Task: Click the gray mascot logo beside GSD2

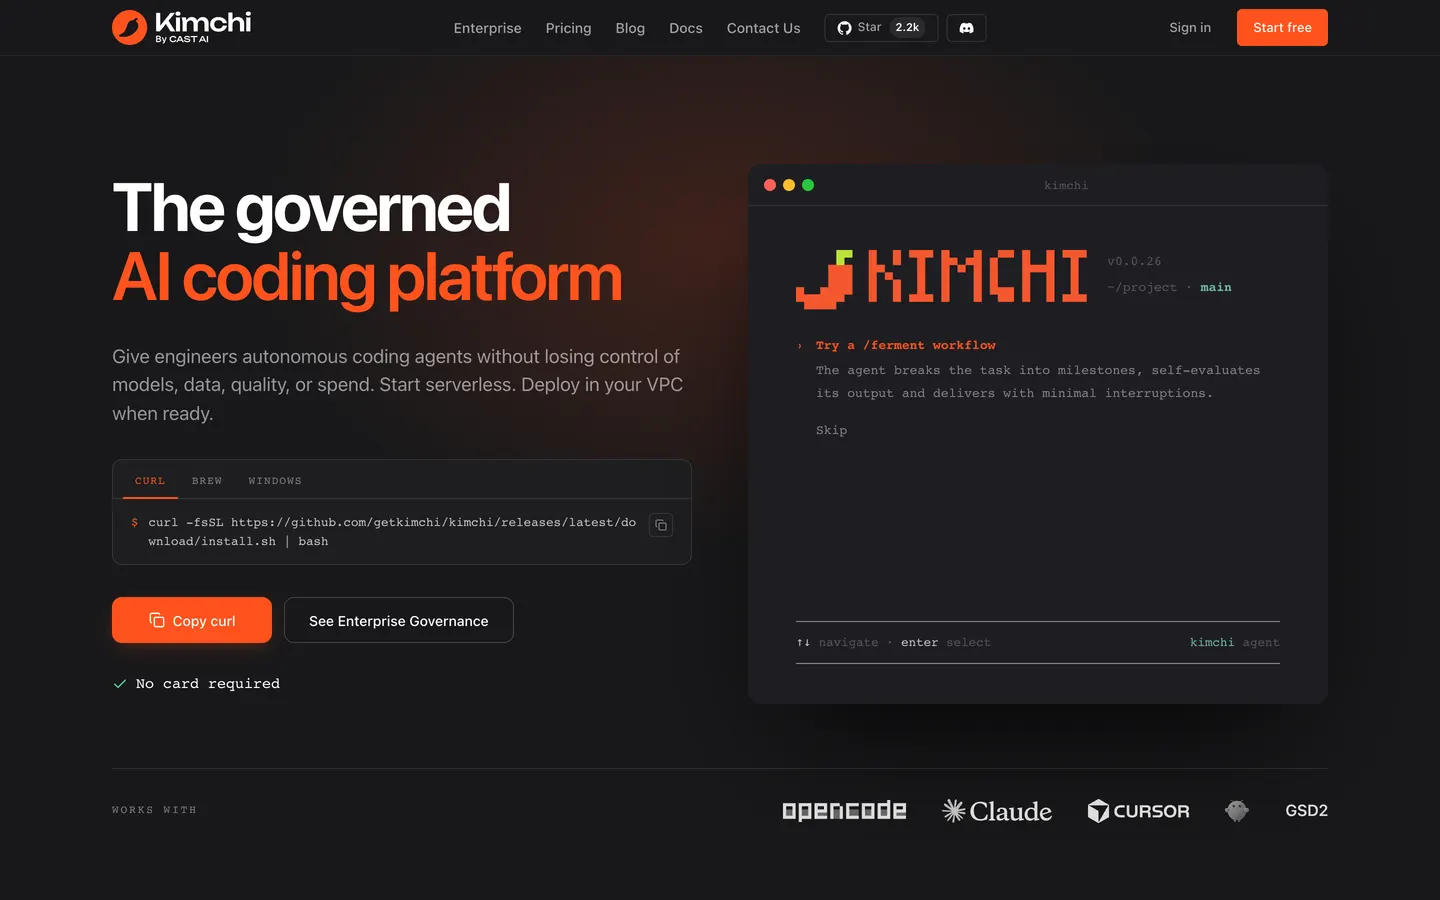Action: [1237, 811]
